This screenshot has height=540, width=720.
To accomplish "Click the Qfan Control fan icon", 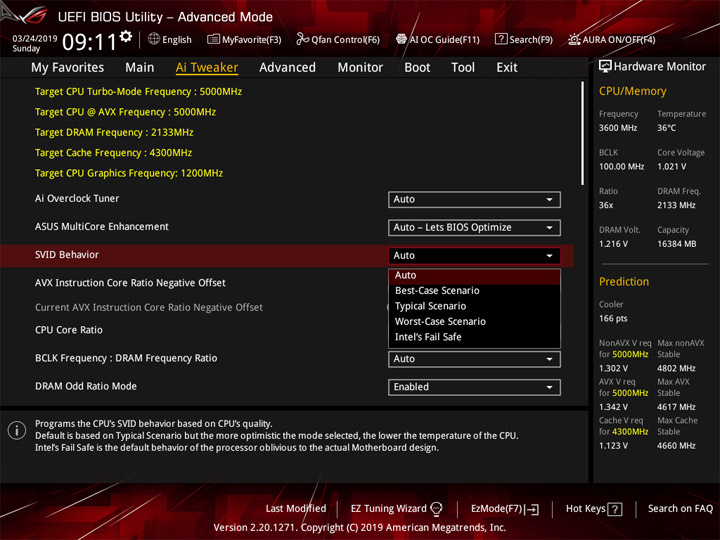I will pos(302,39).
